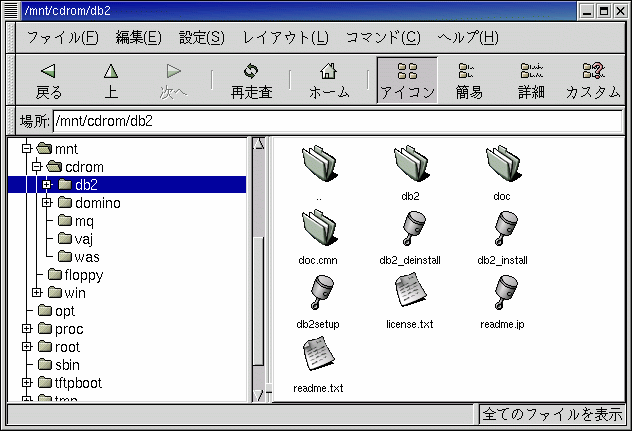
Task: Go up one directory with 上
Action: [x=111, y=80]
